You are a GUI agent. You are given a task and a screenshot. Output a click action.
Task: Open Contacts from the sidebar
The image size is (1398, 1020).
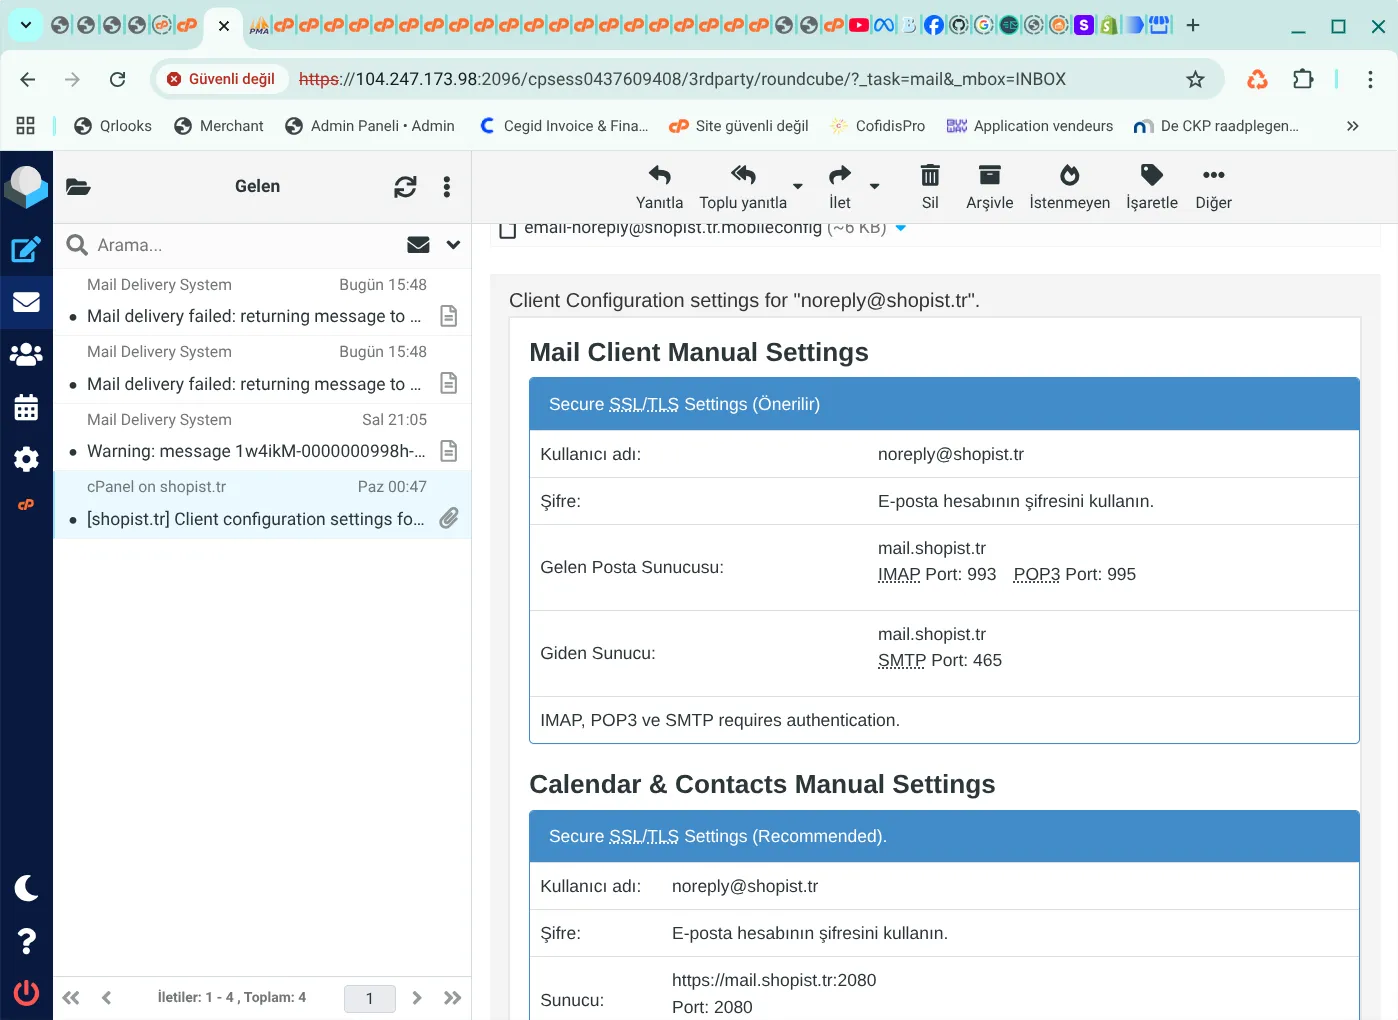coord(26,354)
